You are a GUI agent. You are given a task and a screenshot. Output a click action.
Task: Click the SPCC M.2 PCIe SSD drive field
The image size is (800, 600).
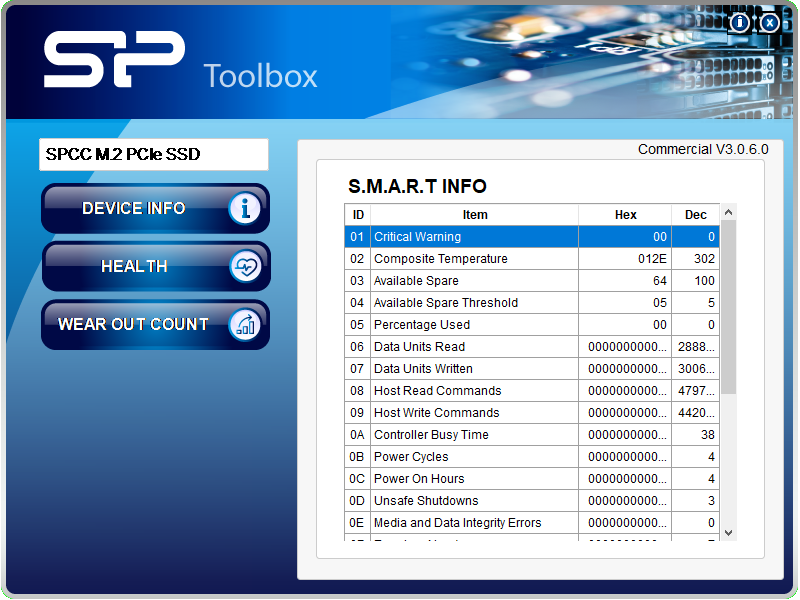[154, 154]
